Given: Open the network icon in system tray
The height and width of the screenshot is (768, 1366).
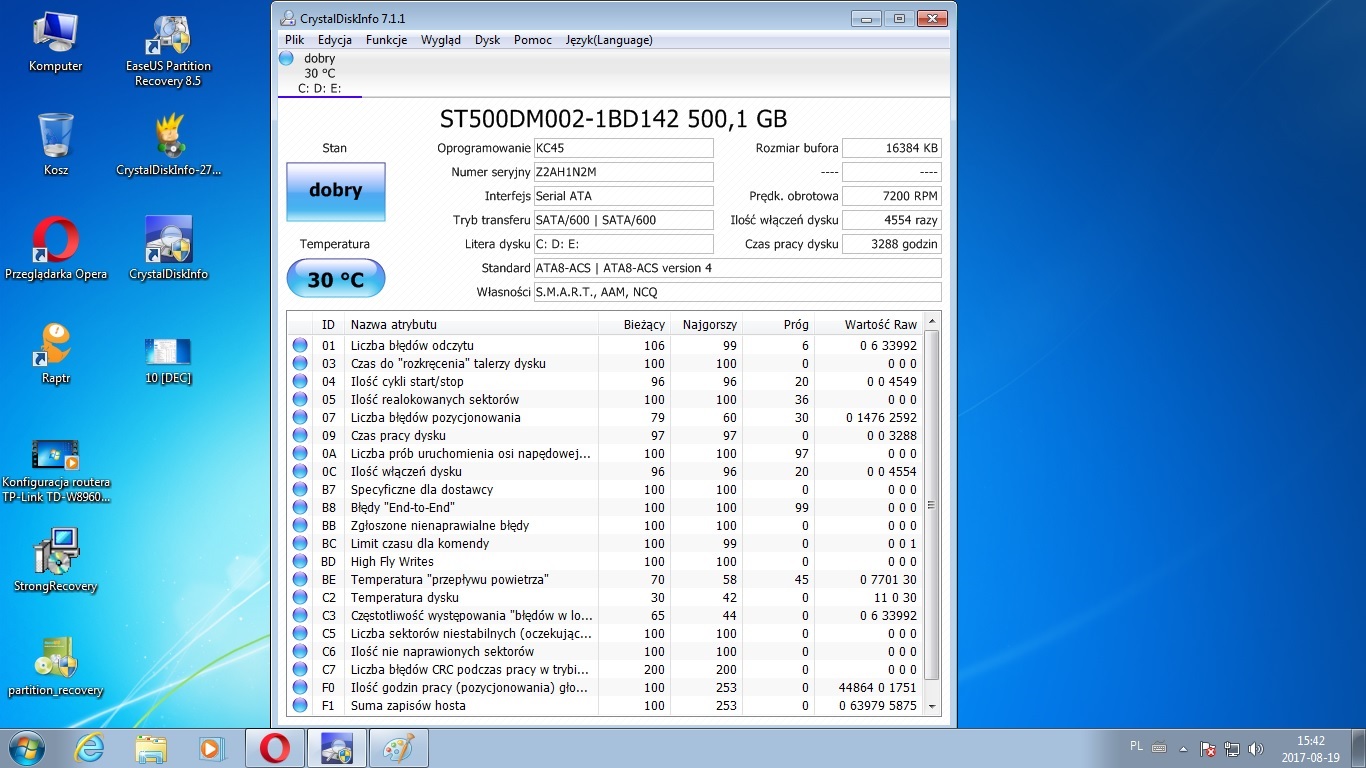Looking at the screenshot, I should pyautogui.click(x=1232, y=748).
